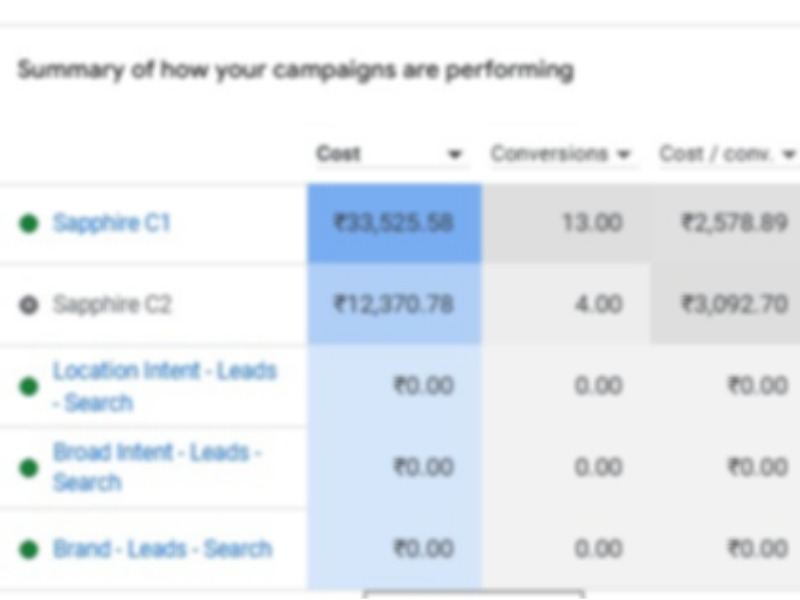
Task: Click the Location Intent campaign status dot
Action: click(x=29, y=387)
